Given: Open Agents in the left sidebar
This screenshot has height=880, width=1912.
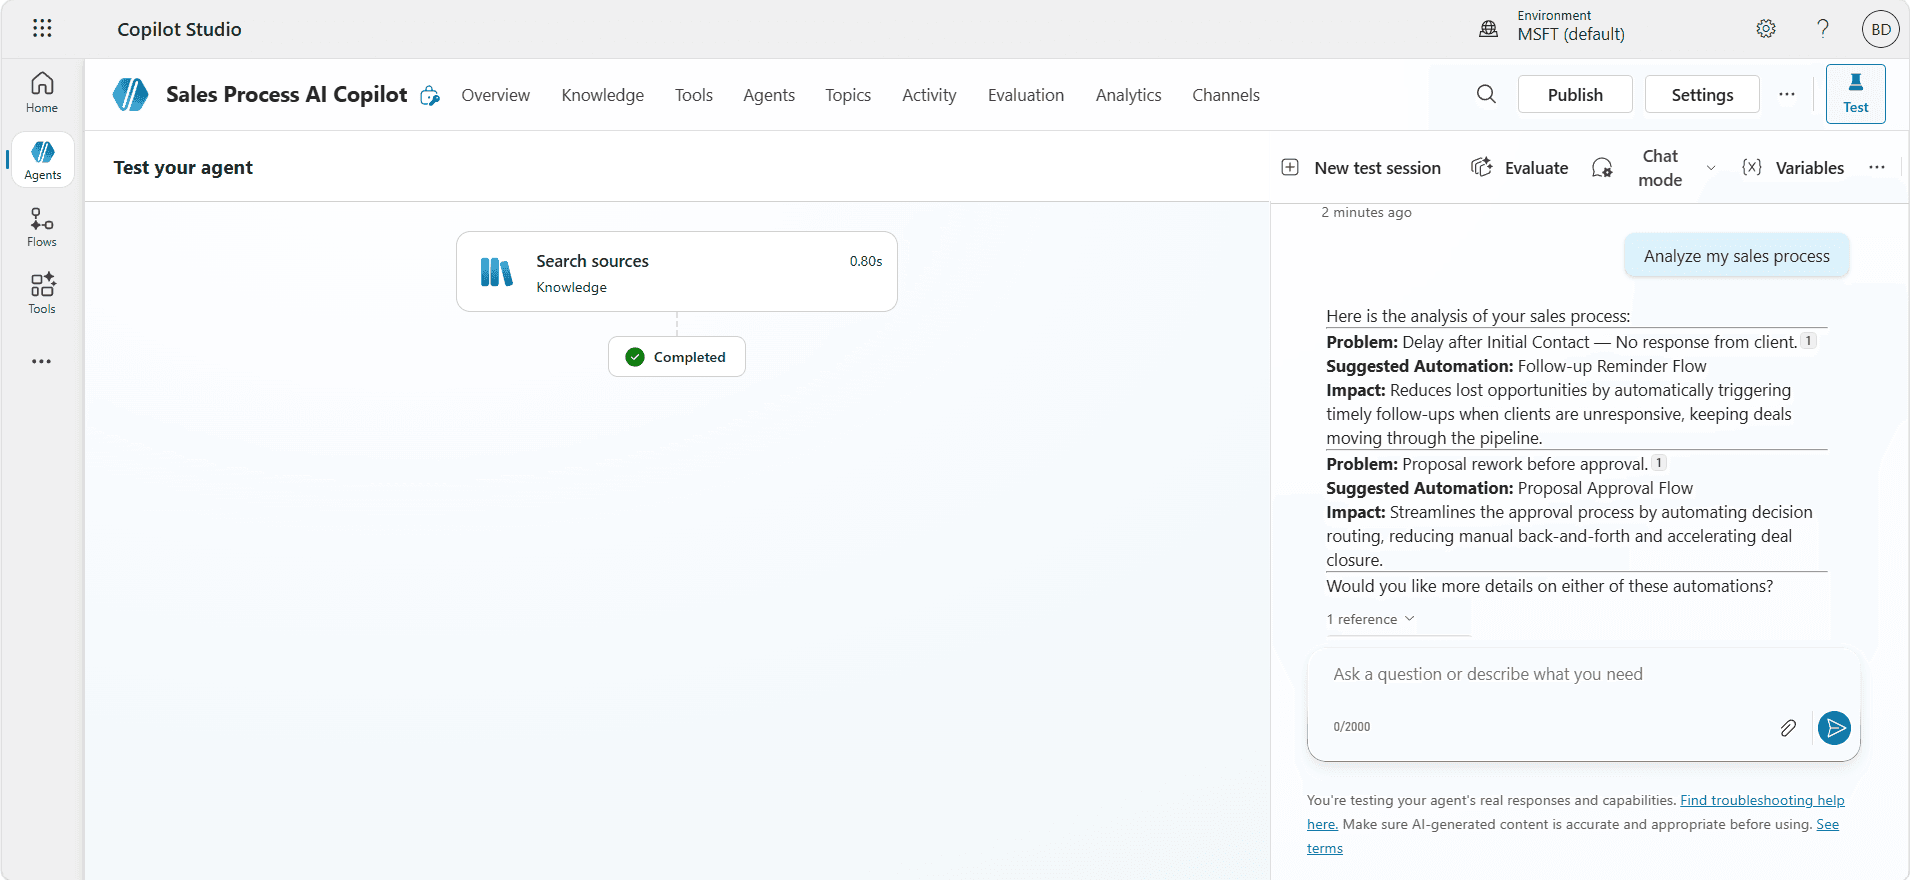Looking at the screenshot, I should point(43,160).
